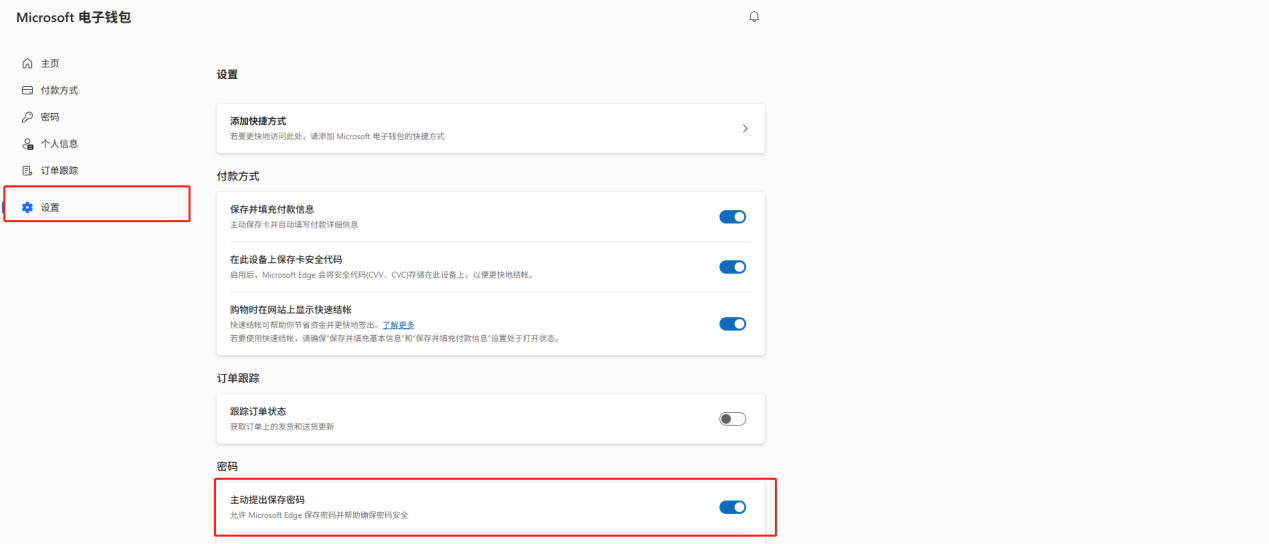
Task: Select 个人信息 in the sidebar
Action: click(x=59, y=144)
